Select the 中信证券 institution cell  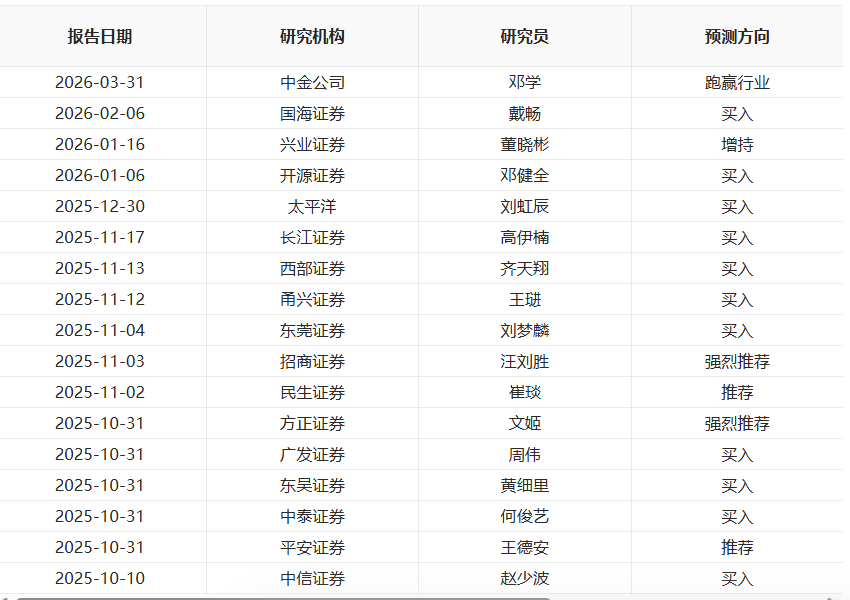coord(312,578)
